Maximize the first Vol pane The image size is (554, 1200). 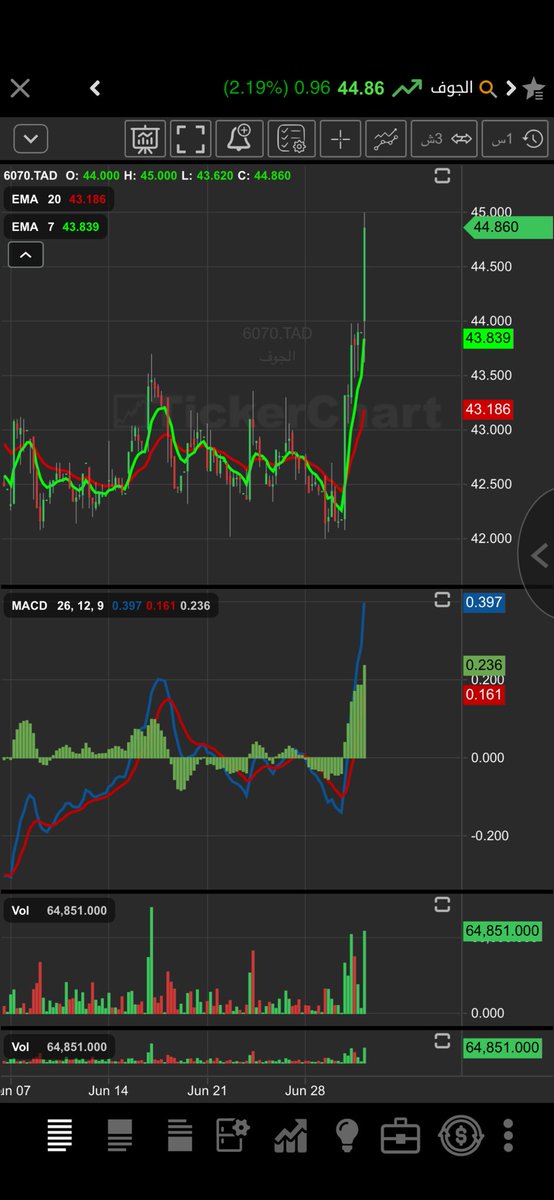[441, 904]
